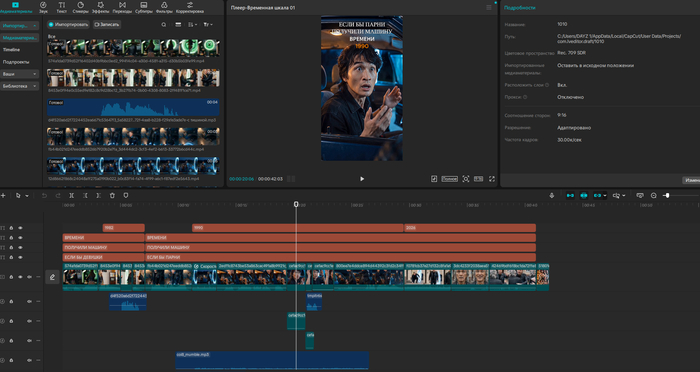Click the Полное quality button in player
Image resolution: width=700 pixels, height=372 pixels.
(450, 179)
